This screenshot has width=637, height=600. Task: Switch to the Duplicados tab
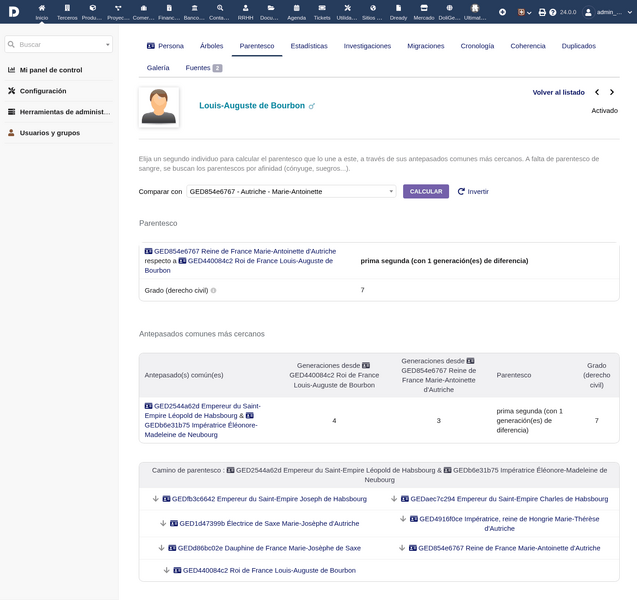578,46
